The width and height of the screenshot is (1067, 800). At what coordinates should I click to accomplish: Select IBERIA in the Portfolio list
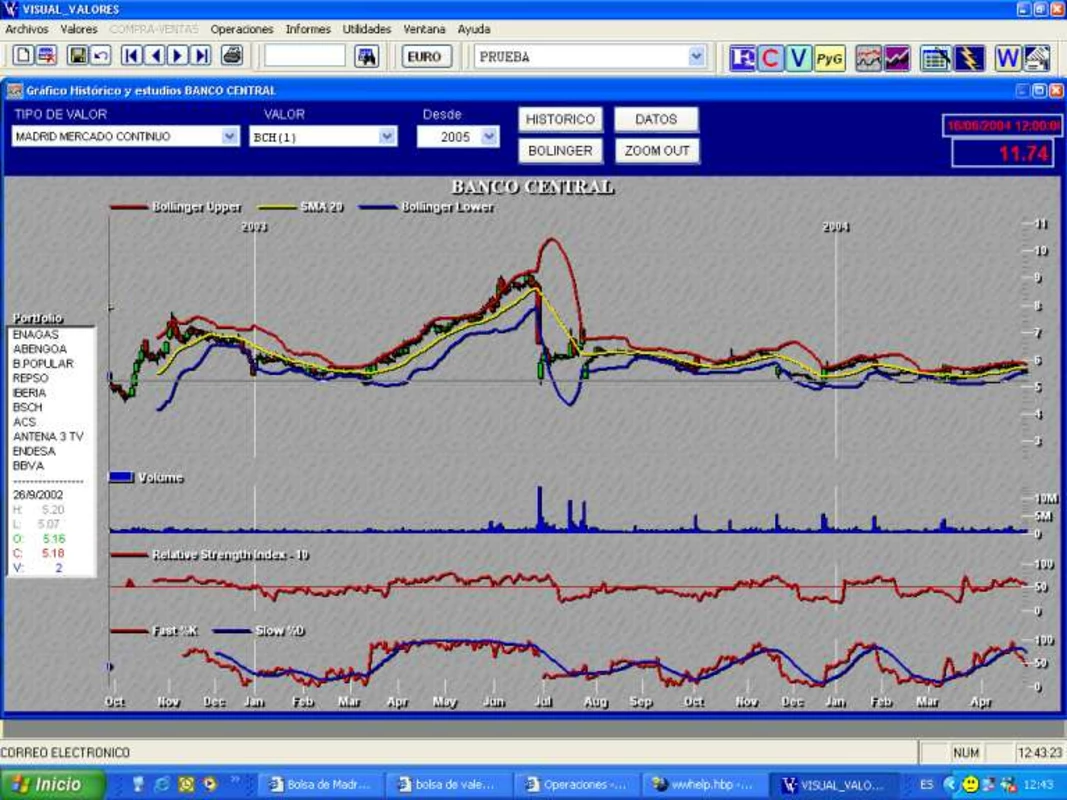[x=29, y=393]
